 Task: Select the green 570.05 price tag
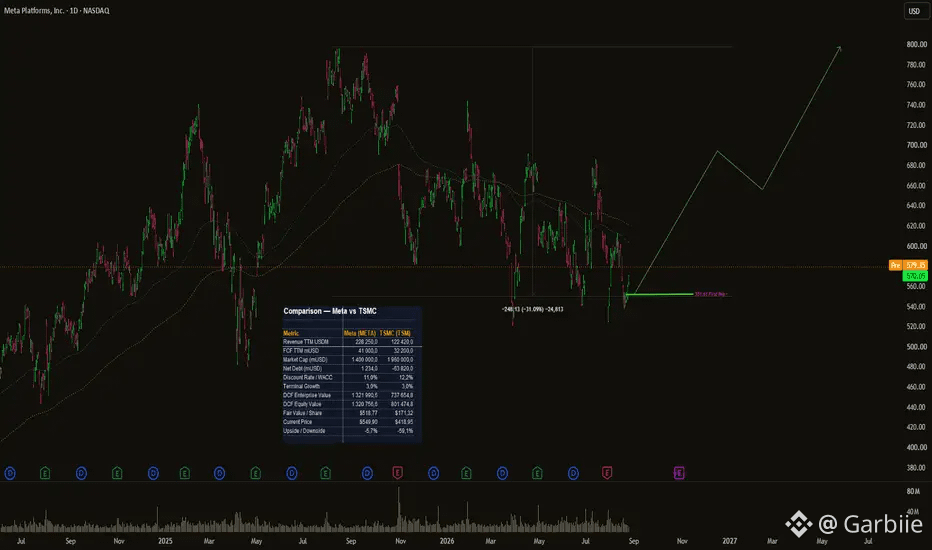pos(915,276)
